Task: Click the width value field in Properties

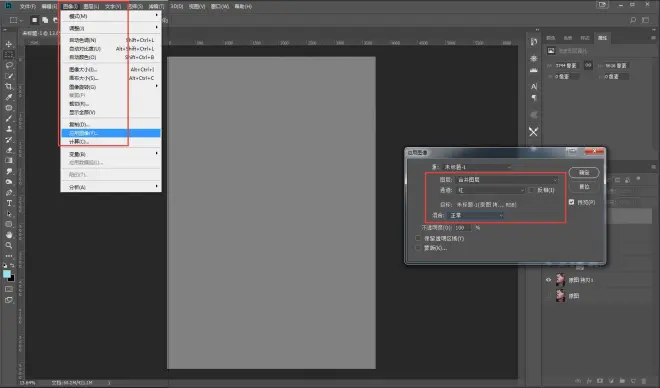Action: (x=567, y=66)
